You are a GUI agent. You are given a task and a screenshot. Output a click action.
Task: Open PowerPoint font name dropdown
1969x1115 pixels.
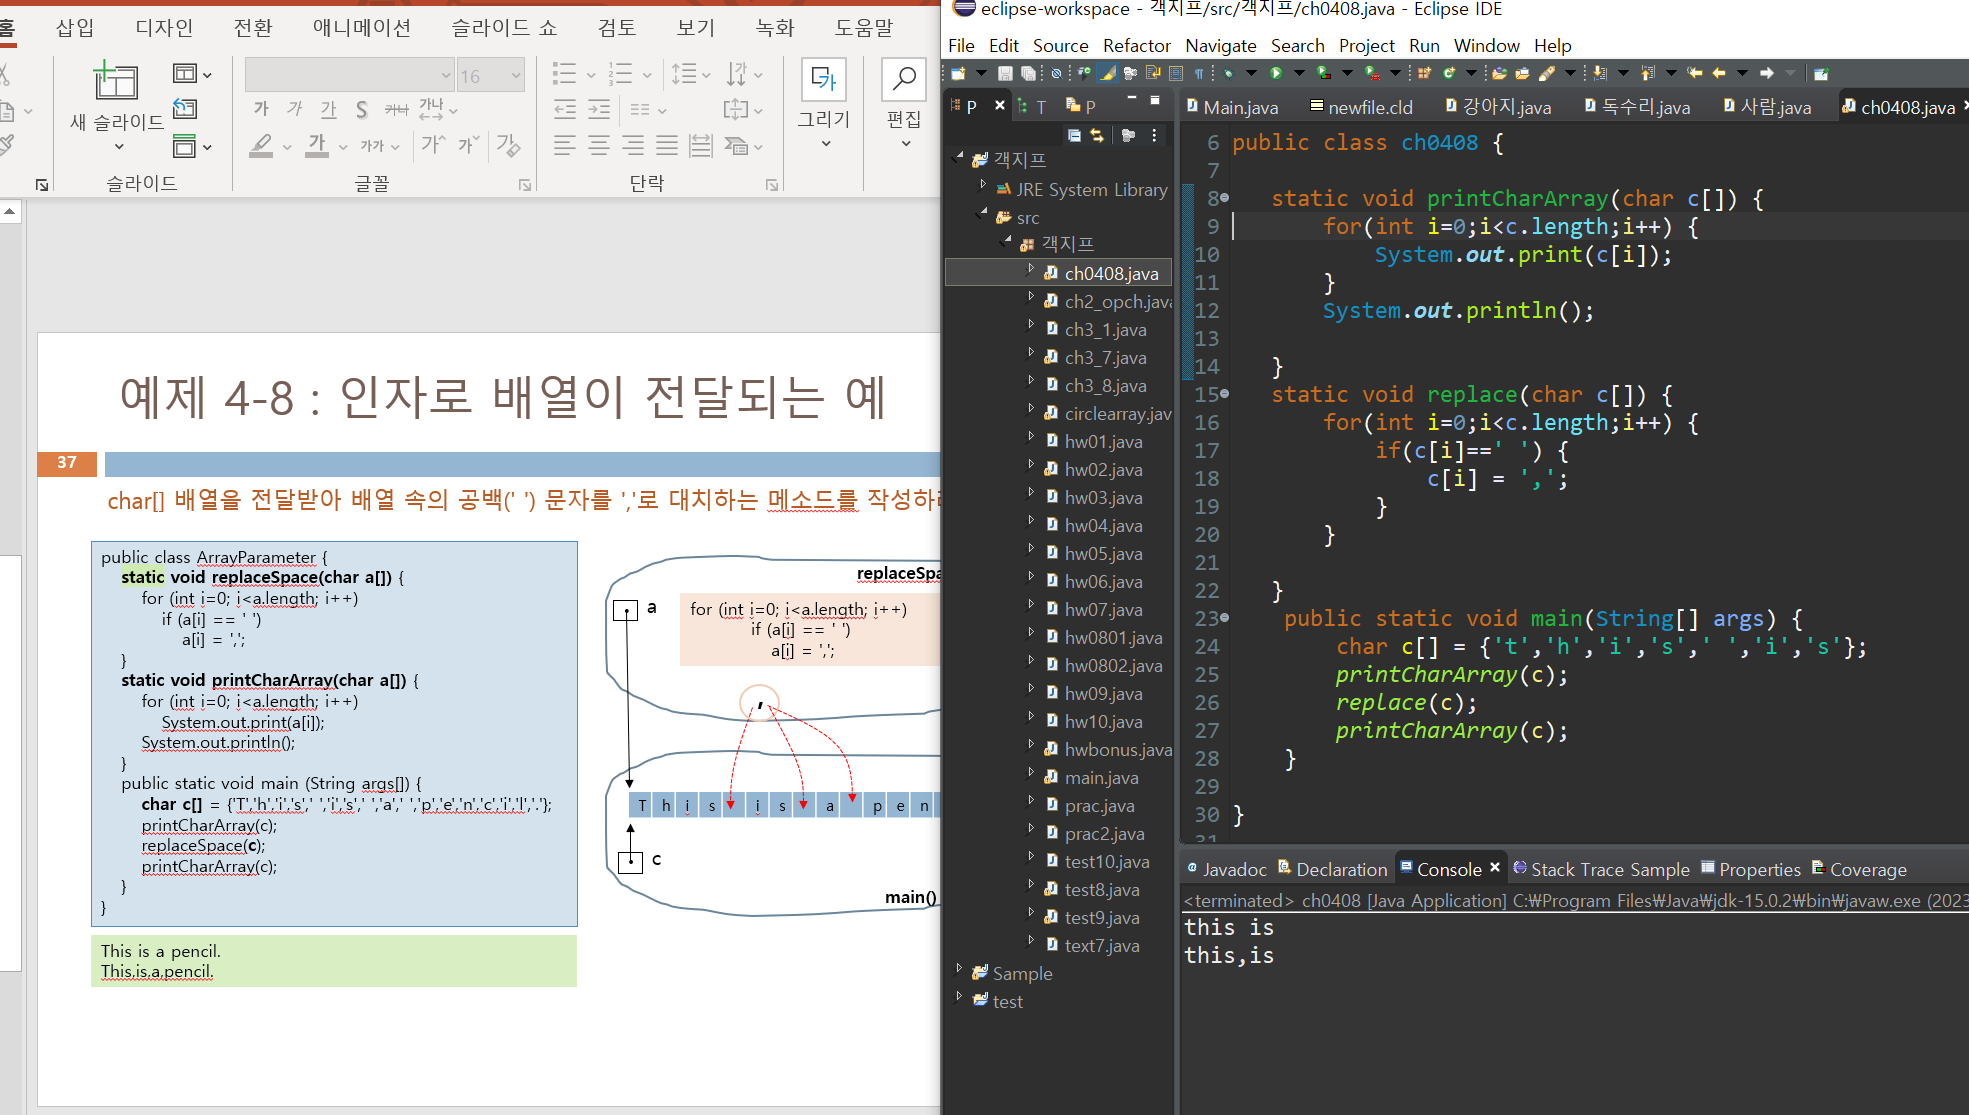point(446,75)
